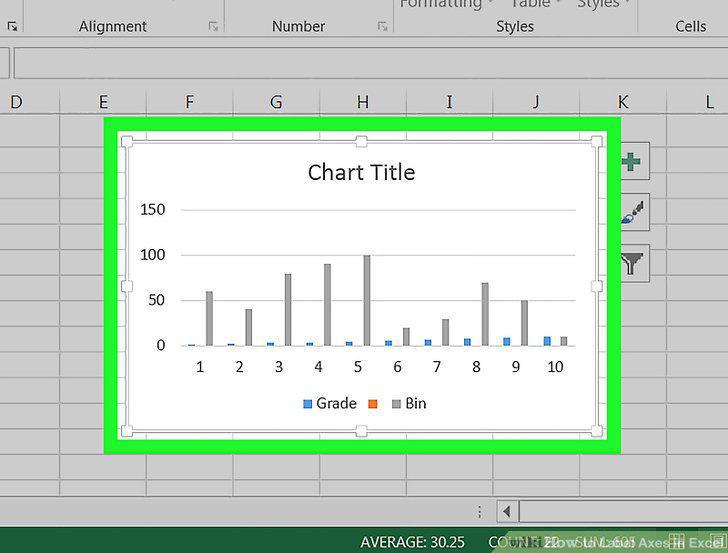Viewport: 728px width, 553px height.
Task: Click the horizontal scrollbar left arrow
Action: pyautogui.click(x=507, y=512)
